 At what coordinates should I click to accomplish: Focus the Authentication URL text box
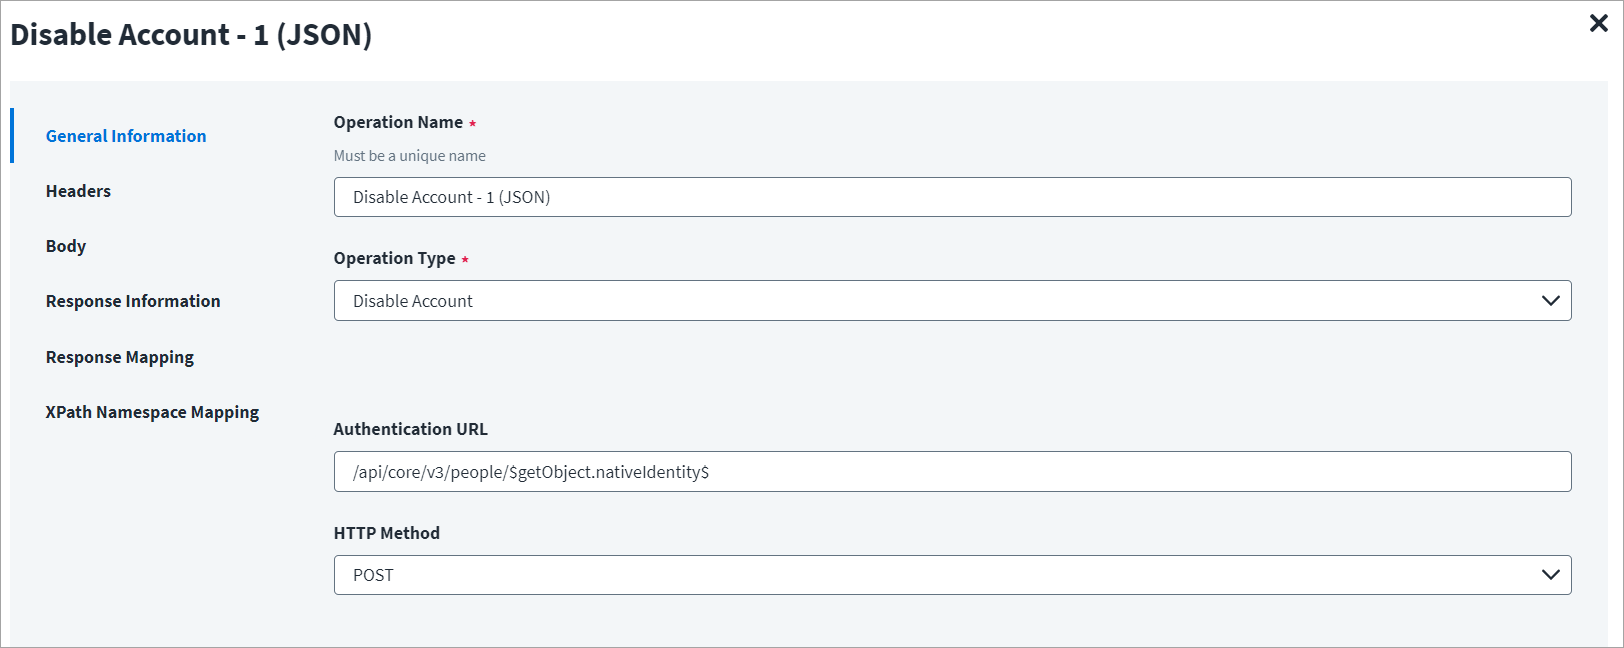(x=952, y=472)
